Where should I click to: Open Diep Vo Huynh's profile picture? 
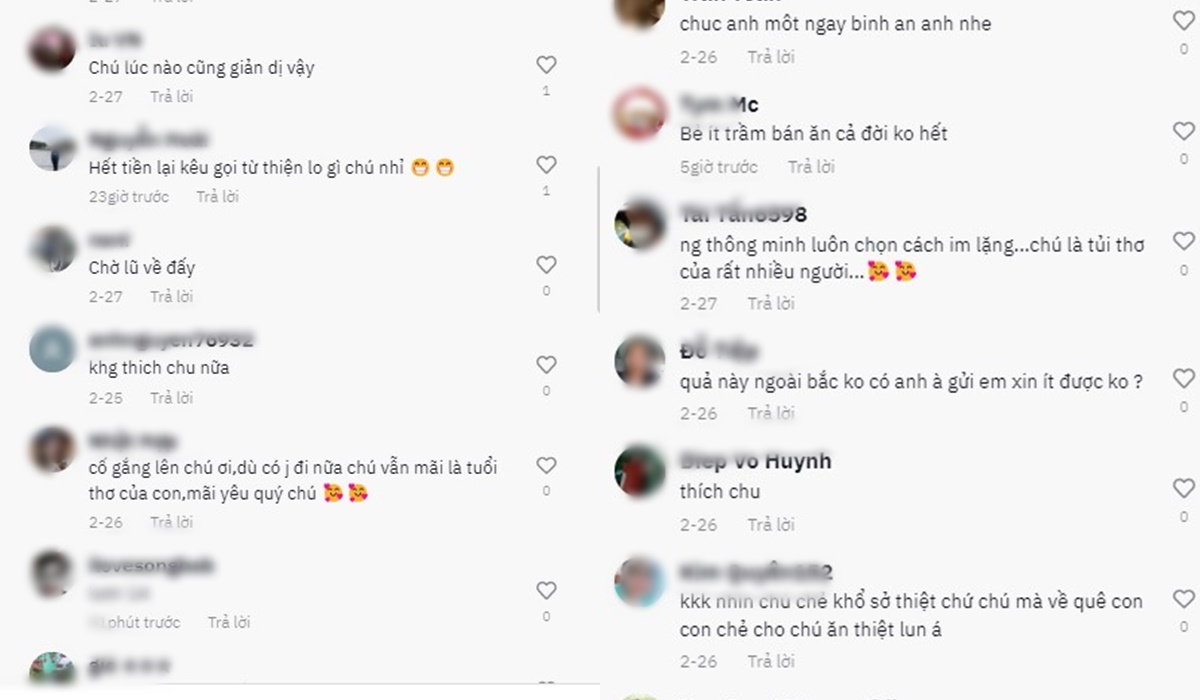(x=640, y=470)
